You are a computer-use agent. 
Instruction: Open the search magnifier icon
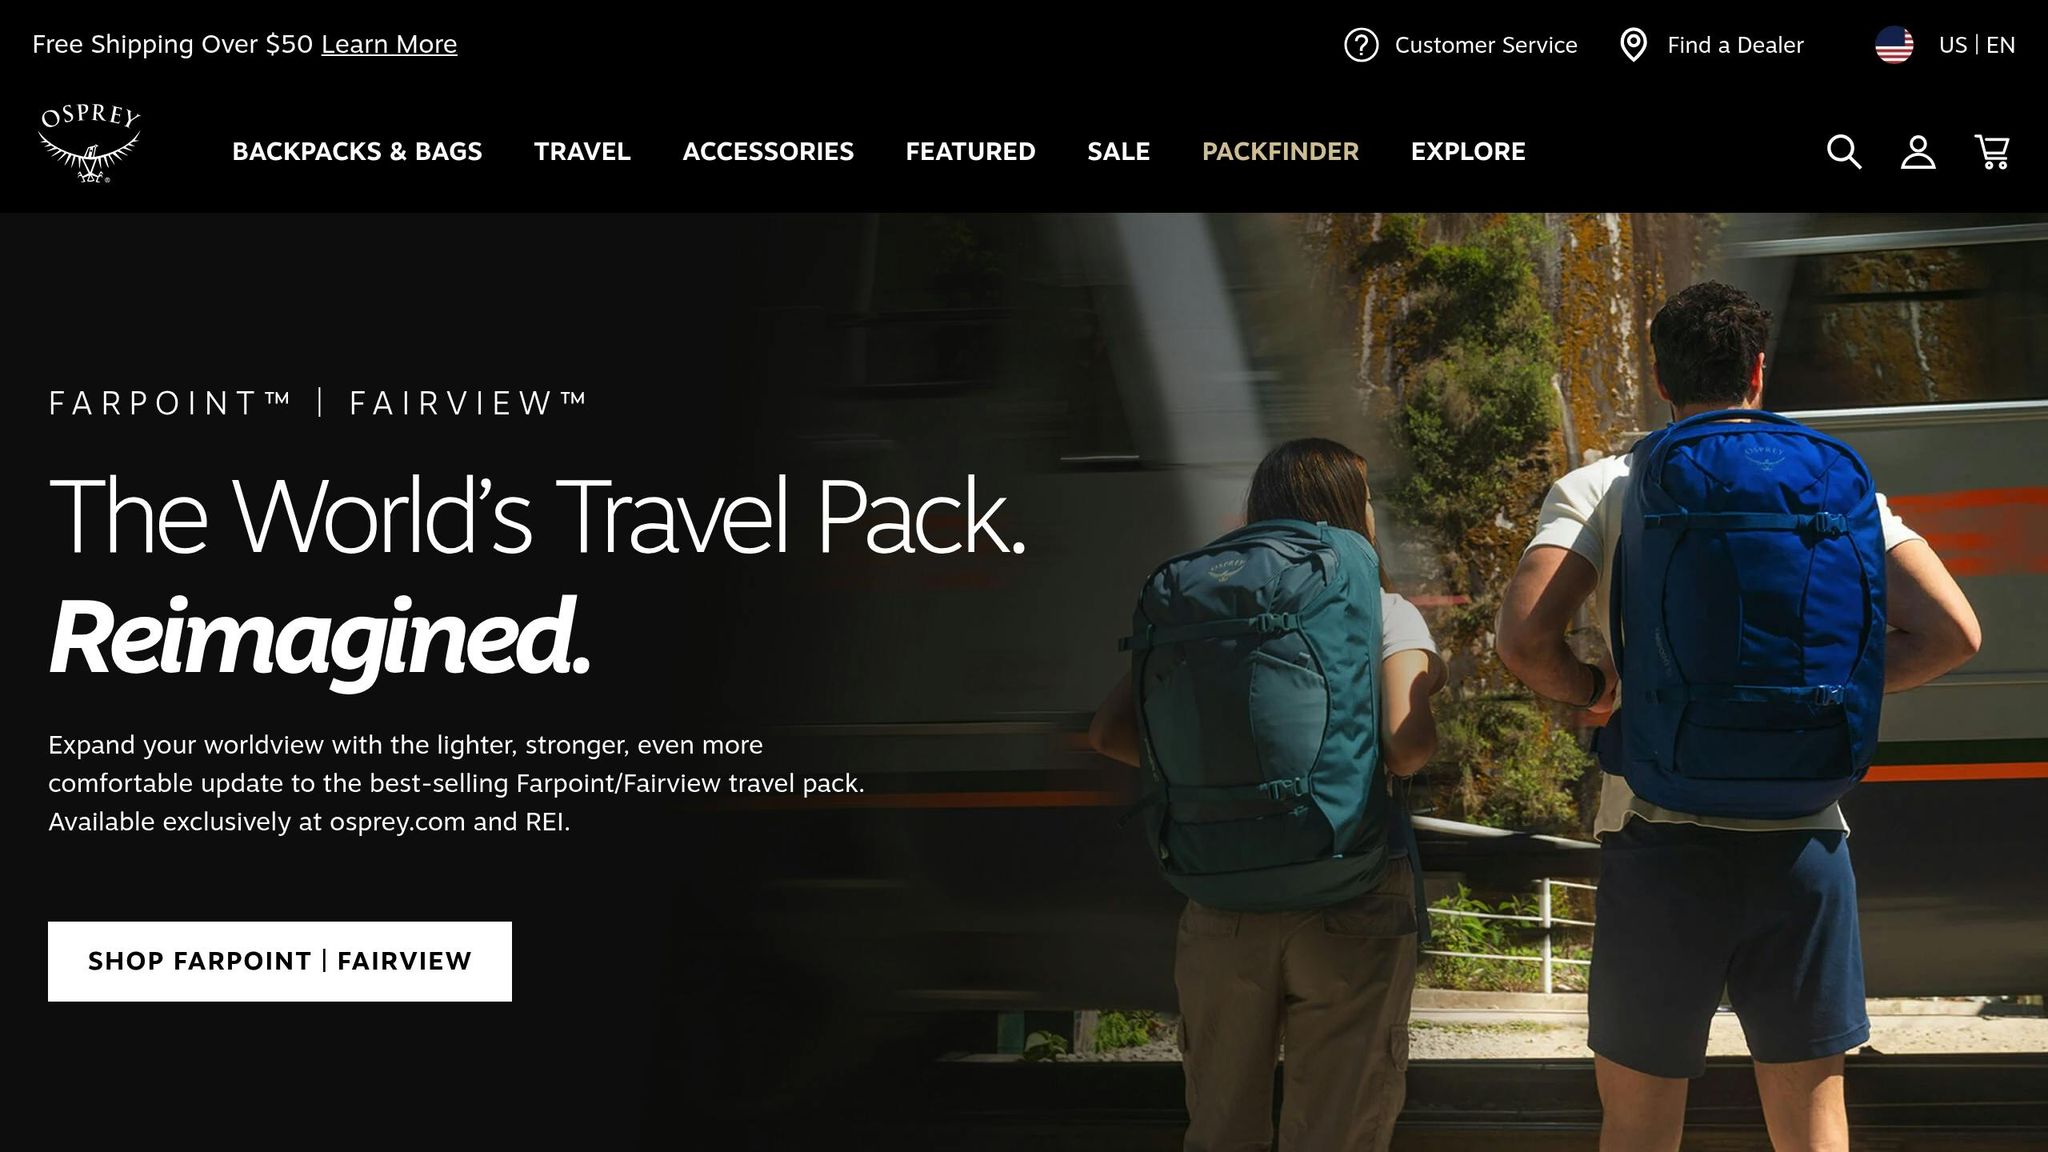[1844, 152]
